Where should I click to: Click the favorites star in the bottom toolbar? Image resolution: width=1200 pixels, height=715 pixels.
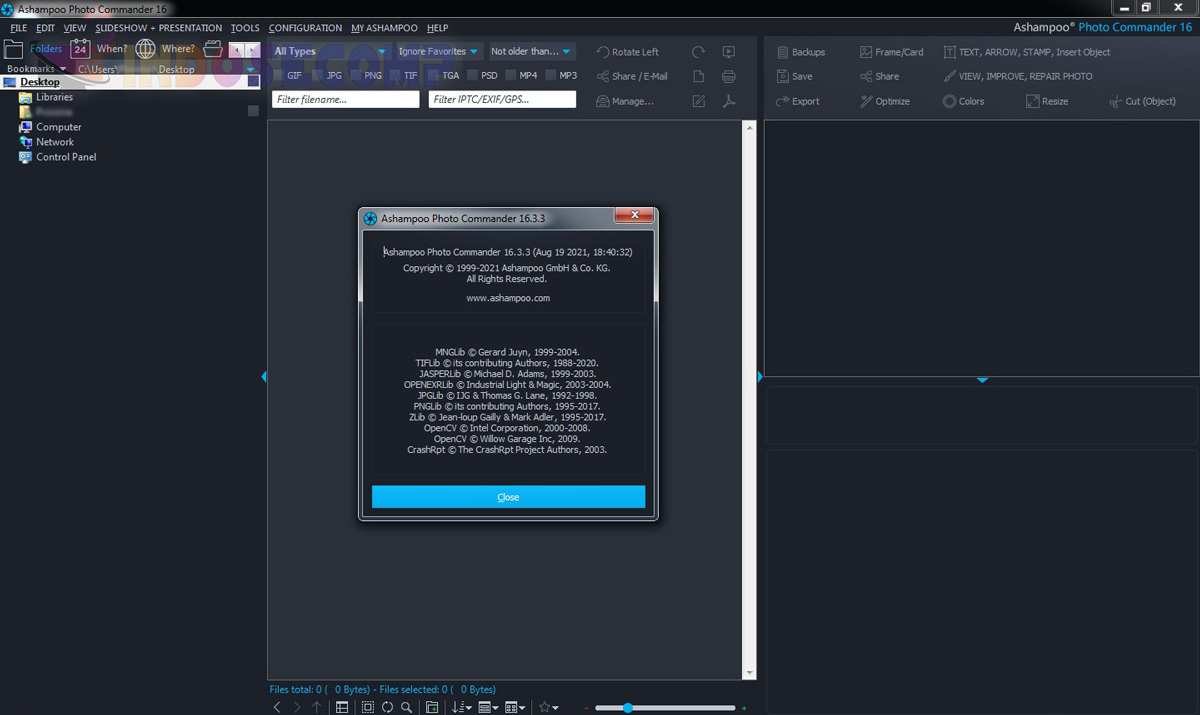[x=545, y=706]
